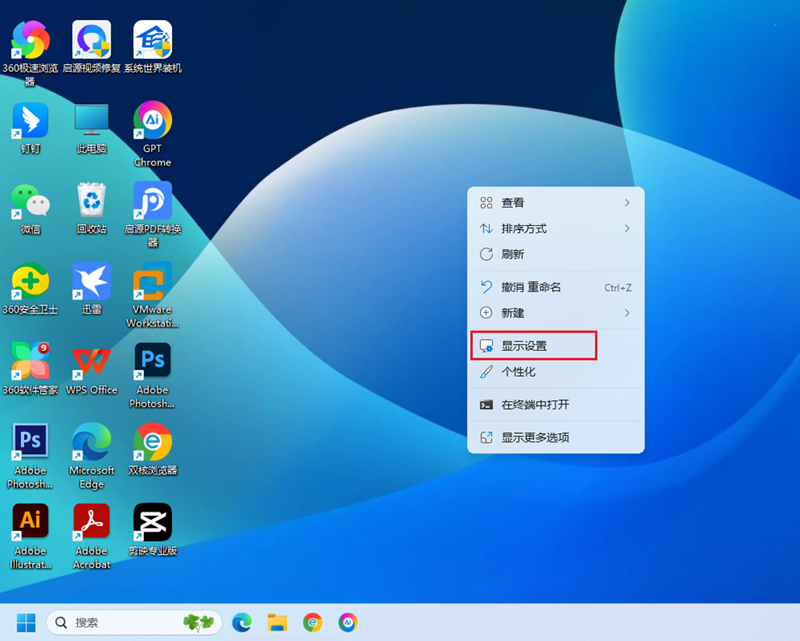
Task: Click the taskbar 搜索 search box
Action: pyautogui.click(x=134, y=622)
